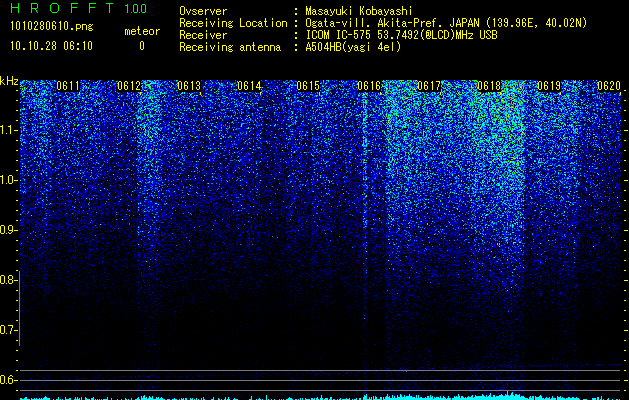Click the "Receiving Location" label
Image resolution: width=629 pixels, height=400 pixels.
[x=233, y=23]
